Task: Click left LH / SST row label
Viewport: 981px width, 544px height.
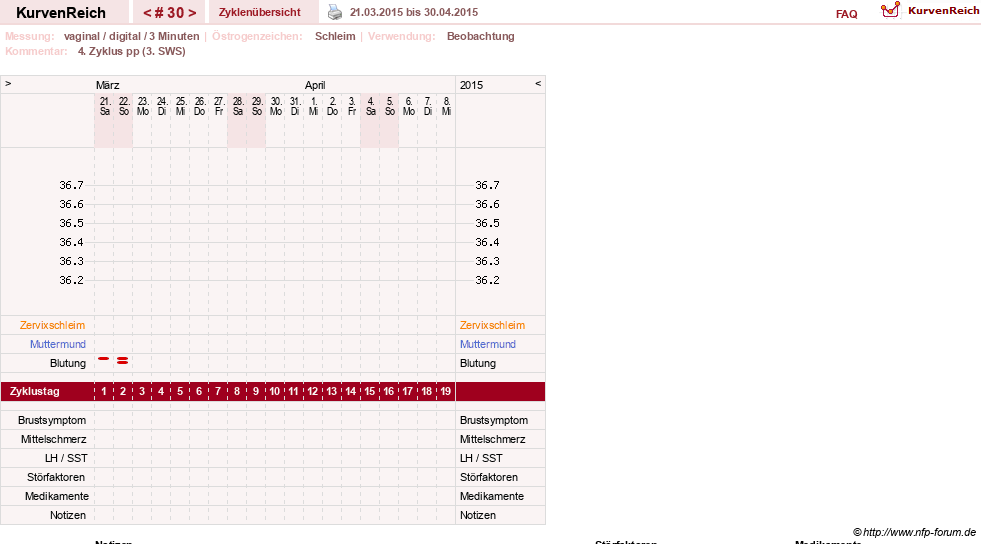Action: tap(66, 458)
